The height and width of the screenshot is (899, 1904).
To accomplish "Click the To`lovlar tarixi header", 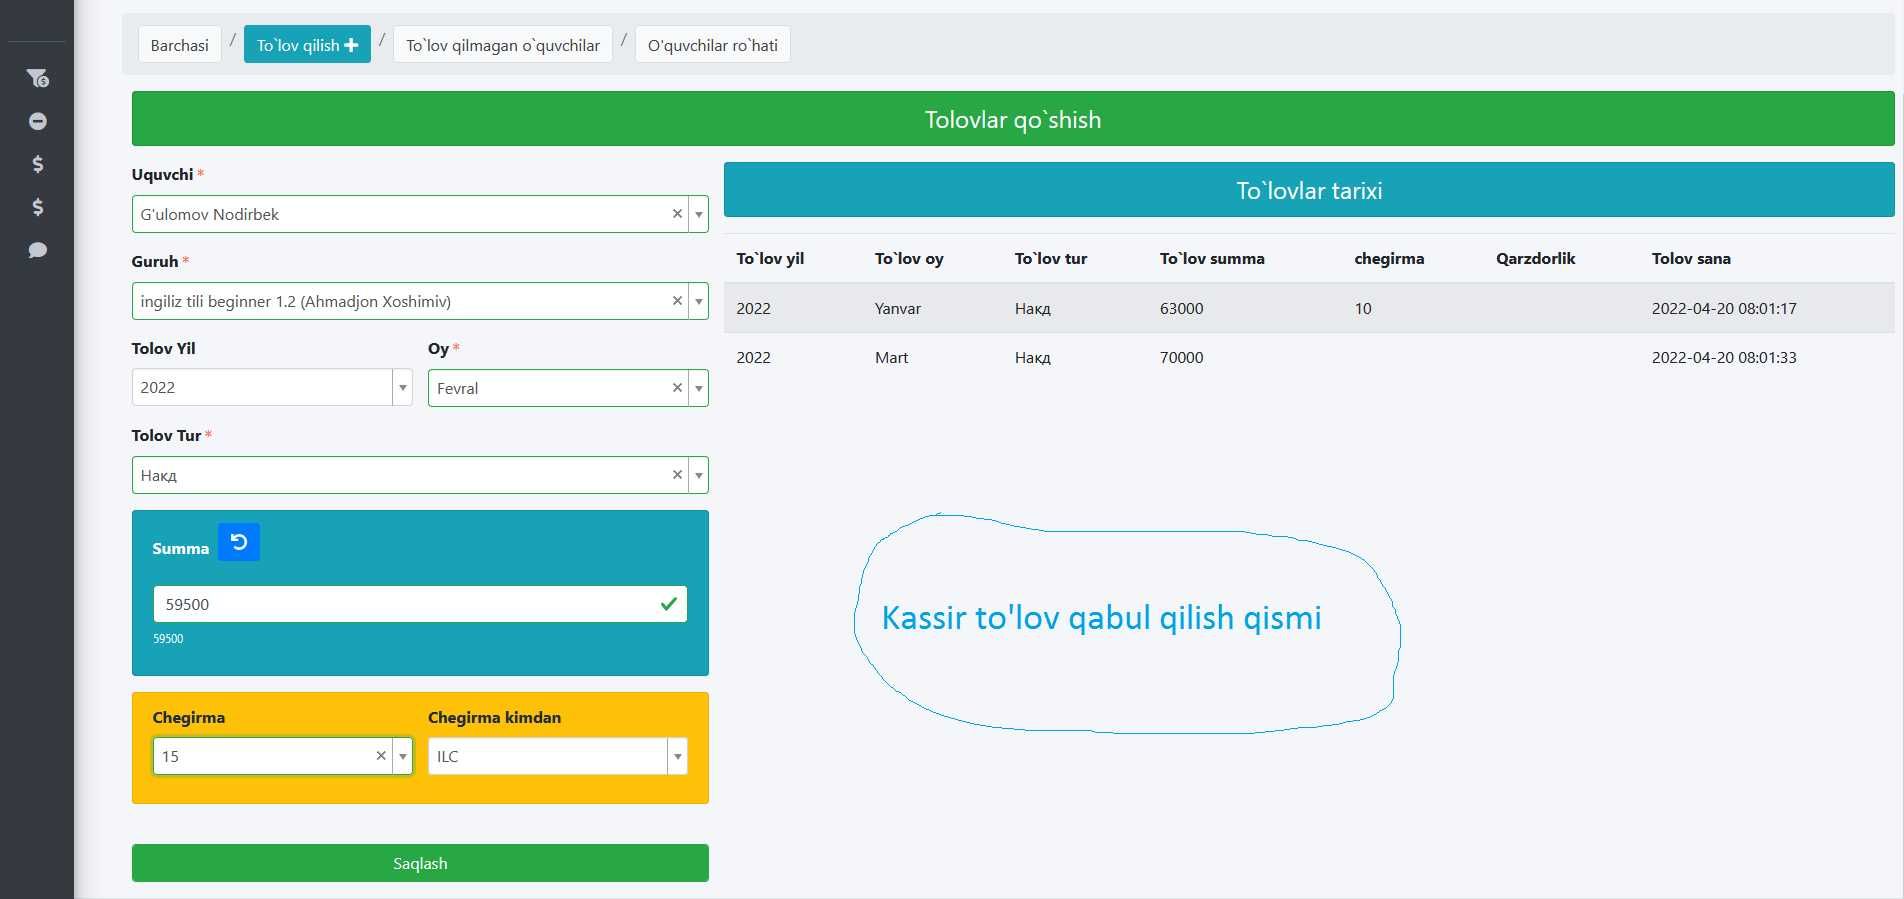I will pyautogui.click(x=1309, y=190).
